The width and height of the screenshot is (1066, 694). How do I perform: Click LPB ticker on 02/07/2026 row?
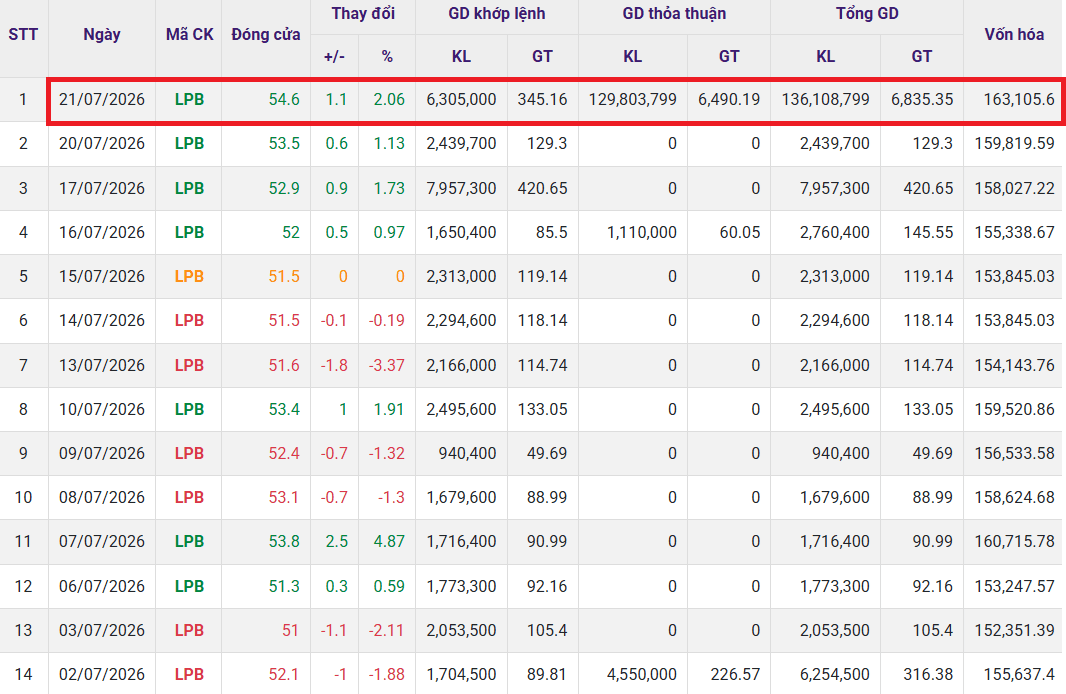pos(189,674)
